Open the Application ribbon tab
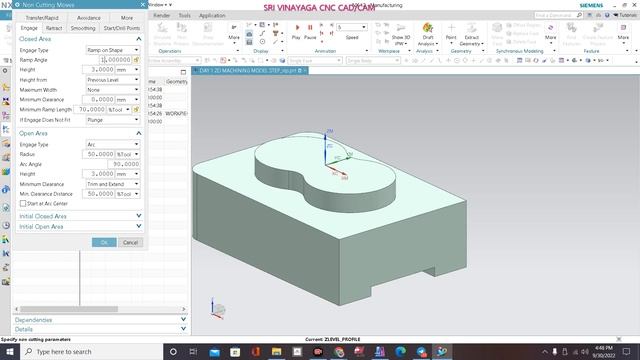Screen dimensions: 640x360 pyautogui.click(x=212, y=16)
